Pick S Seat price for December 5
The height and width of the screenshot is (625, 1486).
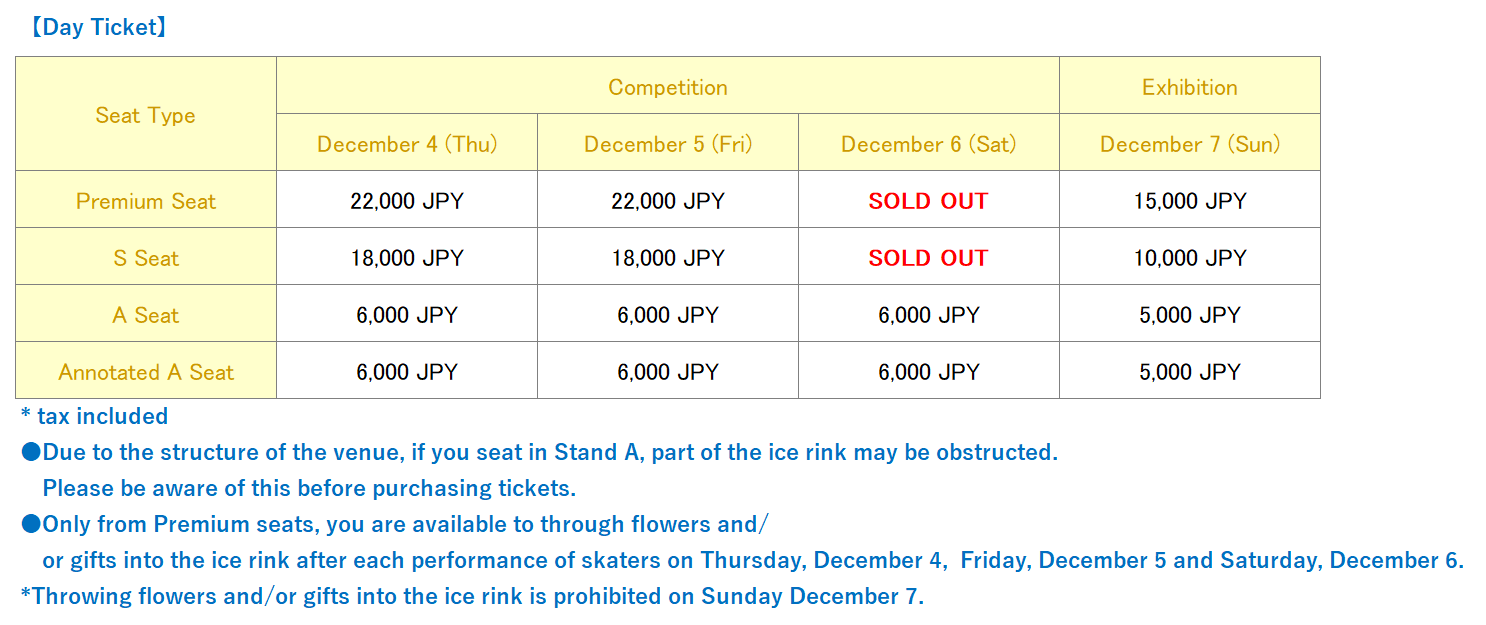(x=667, y=258)
